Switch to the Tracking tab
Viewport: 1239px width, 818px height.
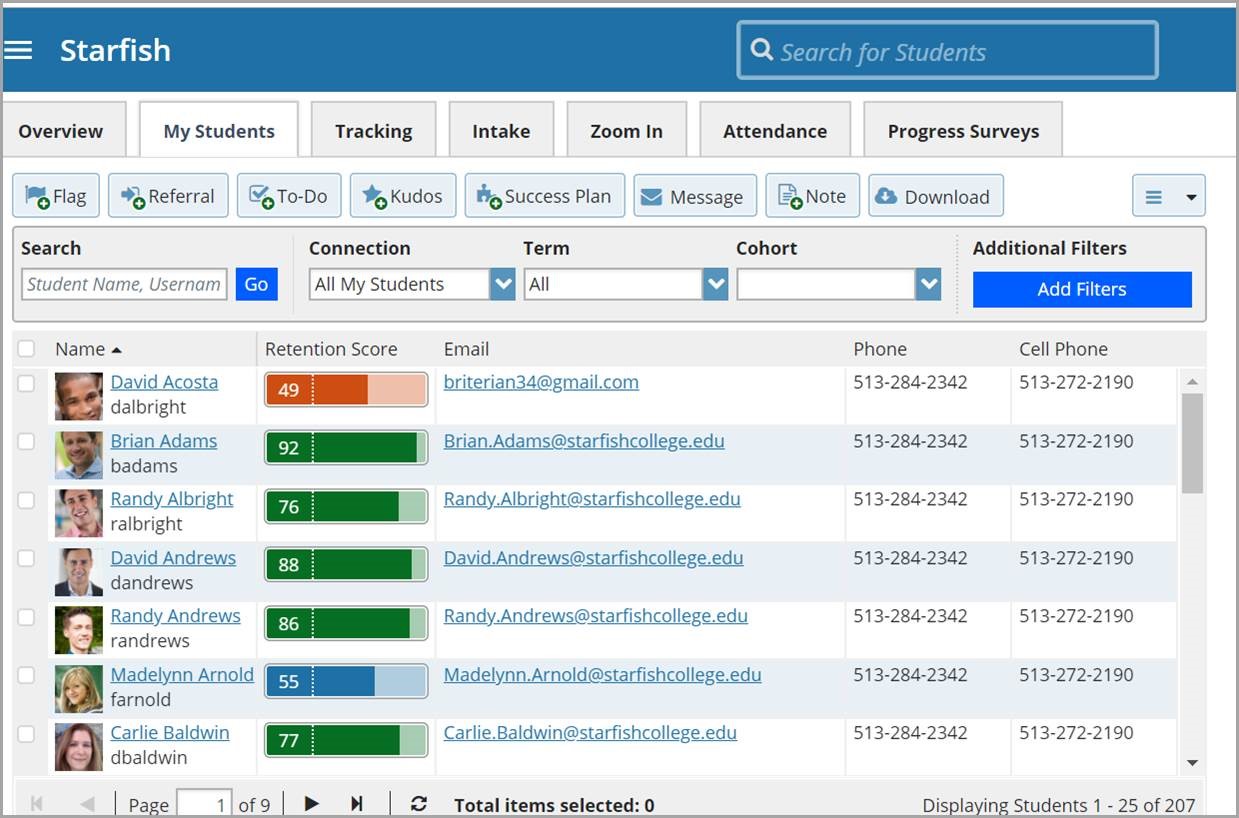(373, 131)
